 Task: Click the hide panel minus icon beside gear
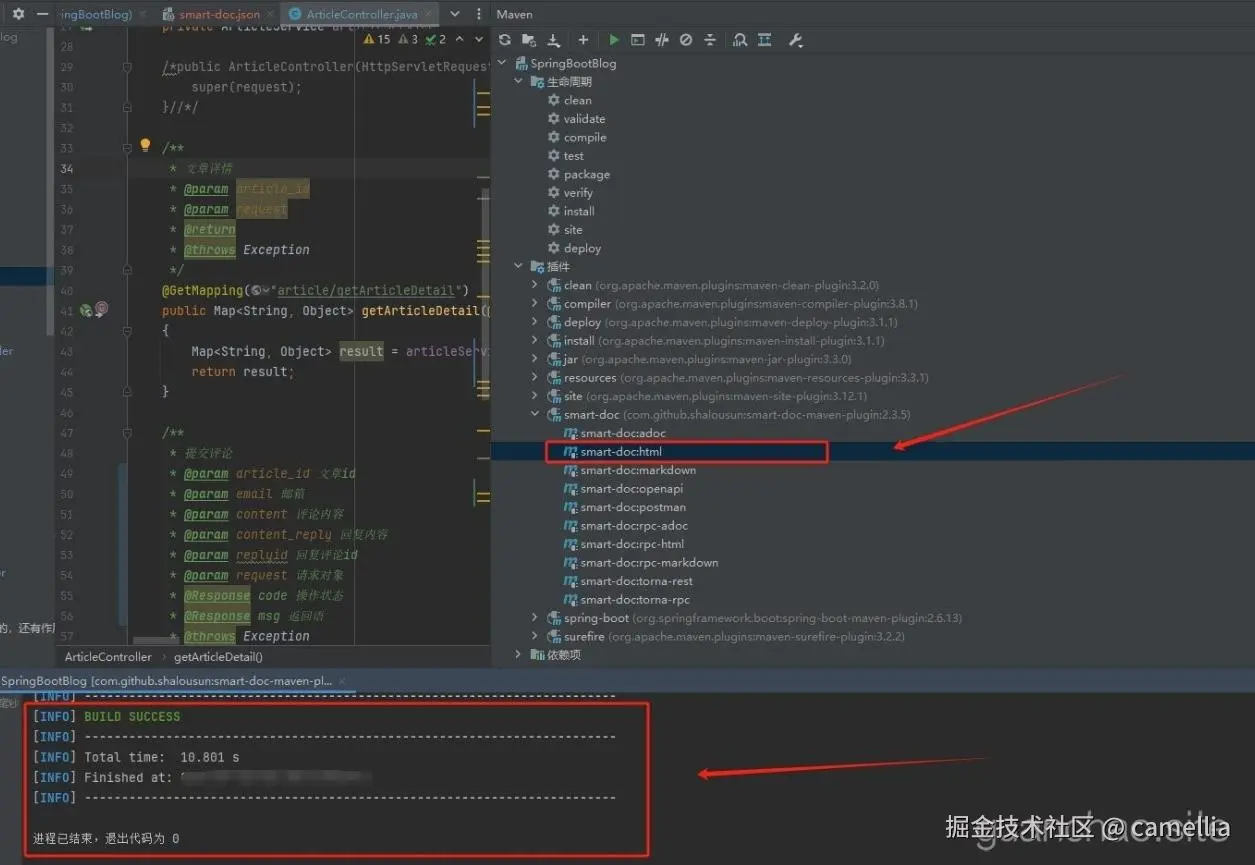click(42, 14)
